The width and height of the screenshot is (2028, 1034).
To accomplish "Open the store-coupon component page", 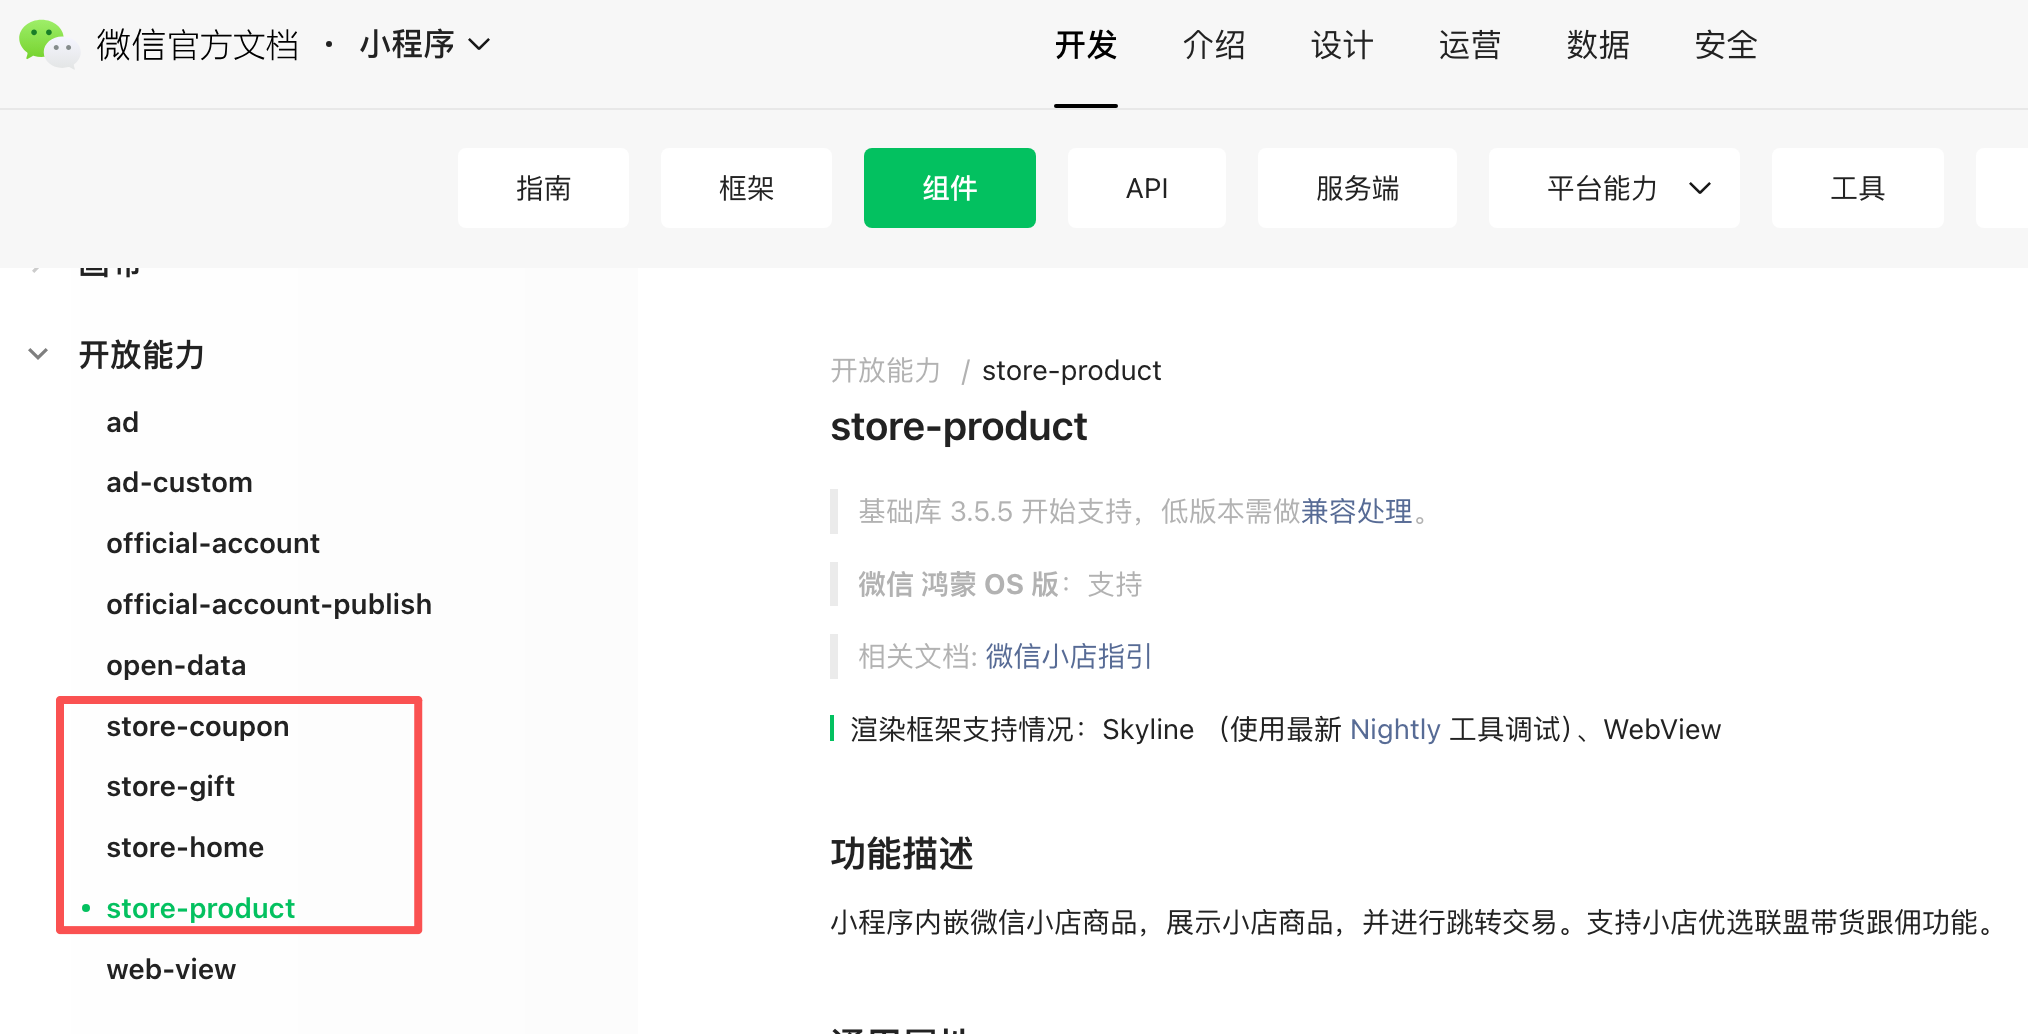I will pyautogui.click(x=198, y=726).
